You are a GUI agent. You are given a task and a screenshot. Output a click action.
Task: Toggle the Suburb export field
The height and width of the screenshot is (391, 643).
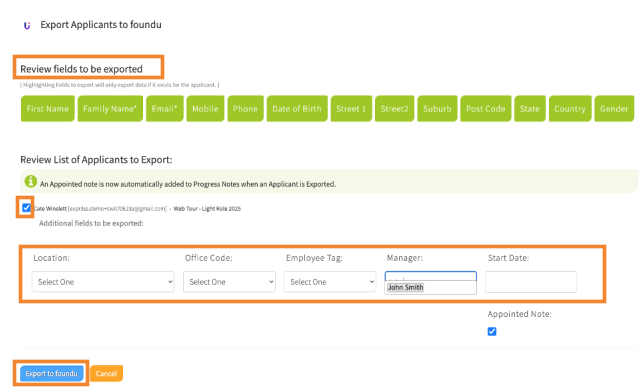pyautogui.click(x=437, y=109)
